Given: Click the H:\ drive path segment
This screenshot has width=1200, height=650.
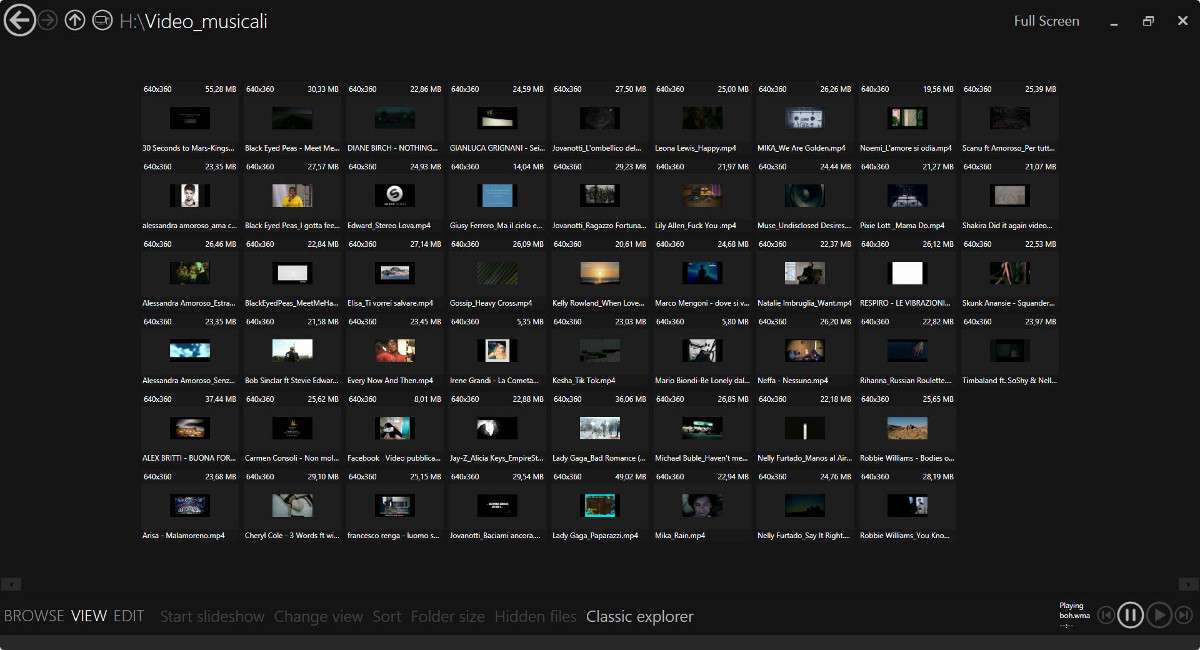Looking at the screenshot, I should tap(132, 21).
